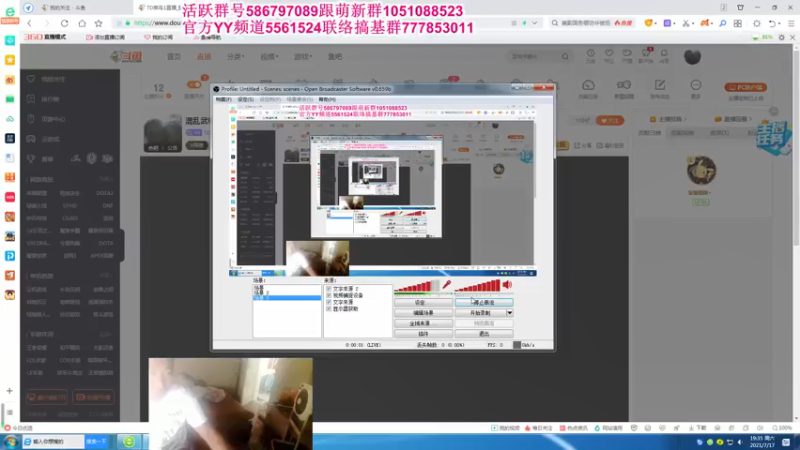
Task: Click the webcam preview thumbnail in OBS
Action: 317,258
